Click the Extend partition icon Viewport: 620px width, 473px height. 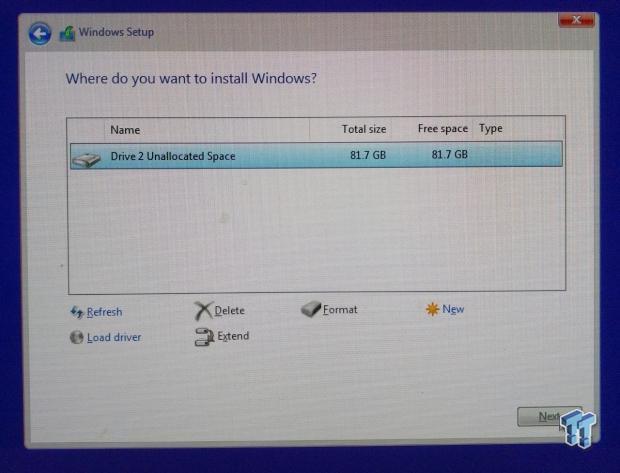(x=204, y=337)
